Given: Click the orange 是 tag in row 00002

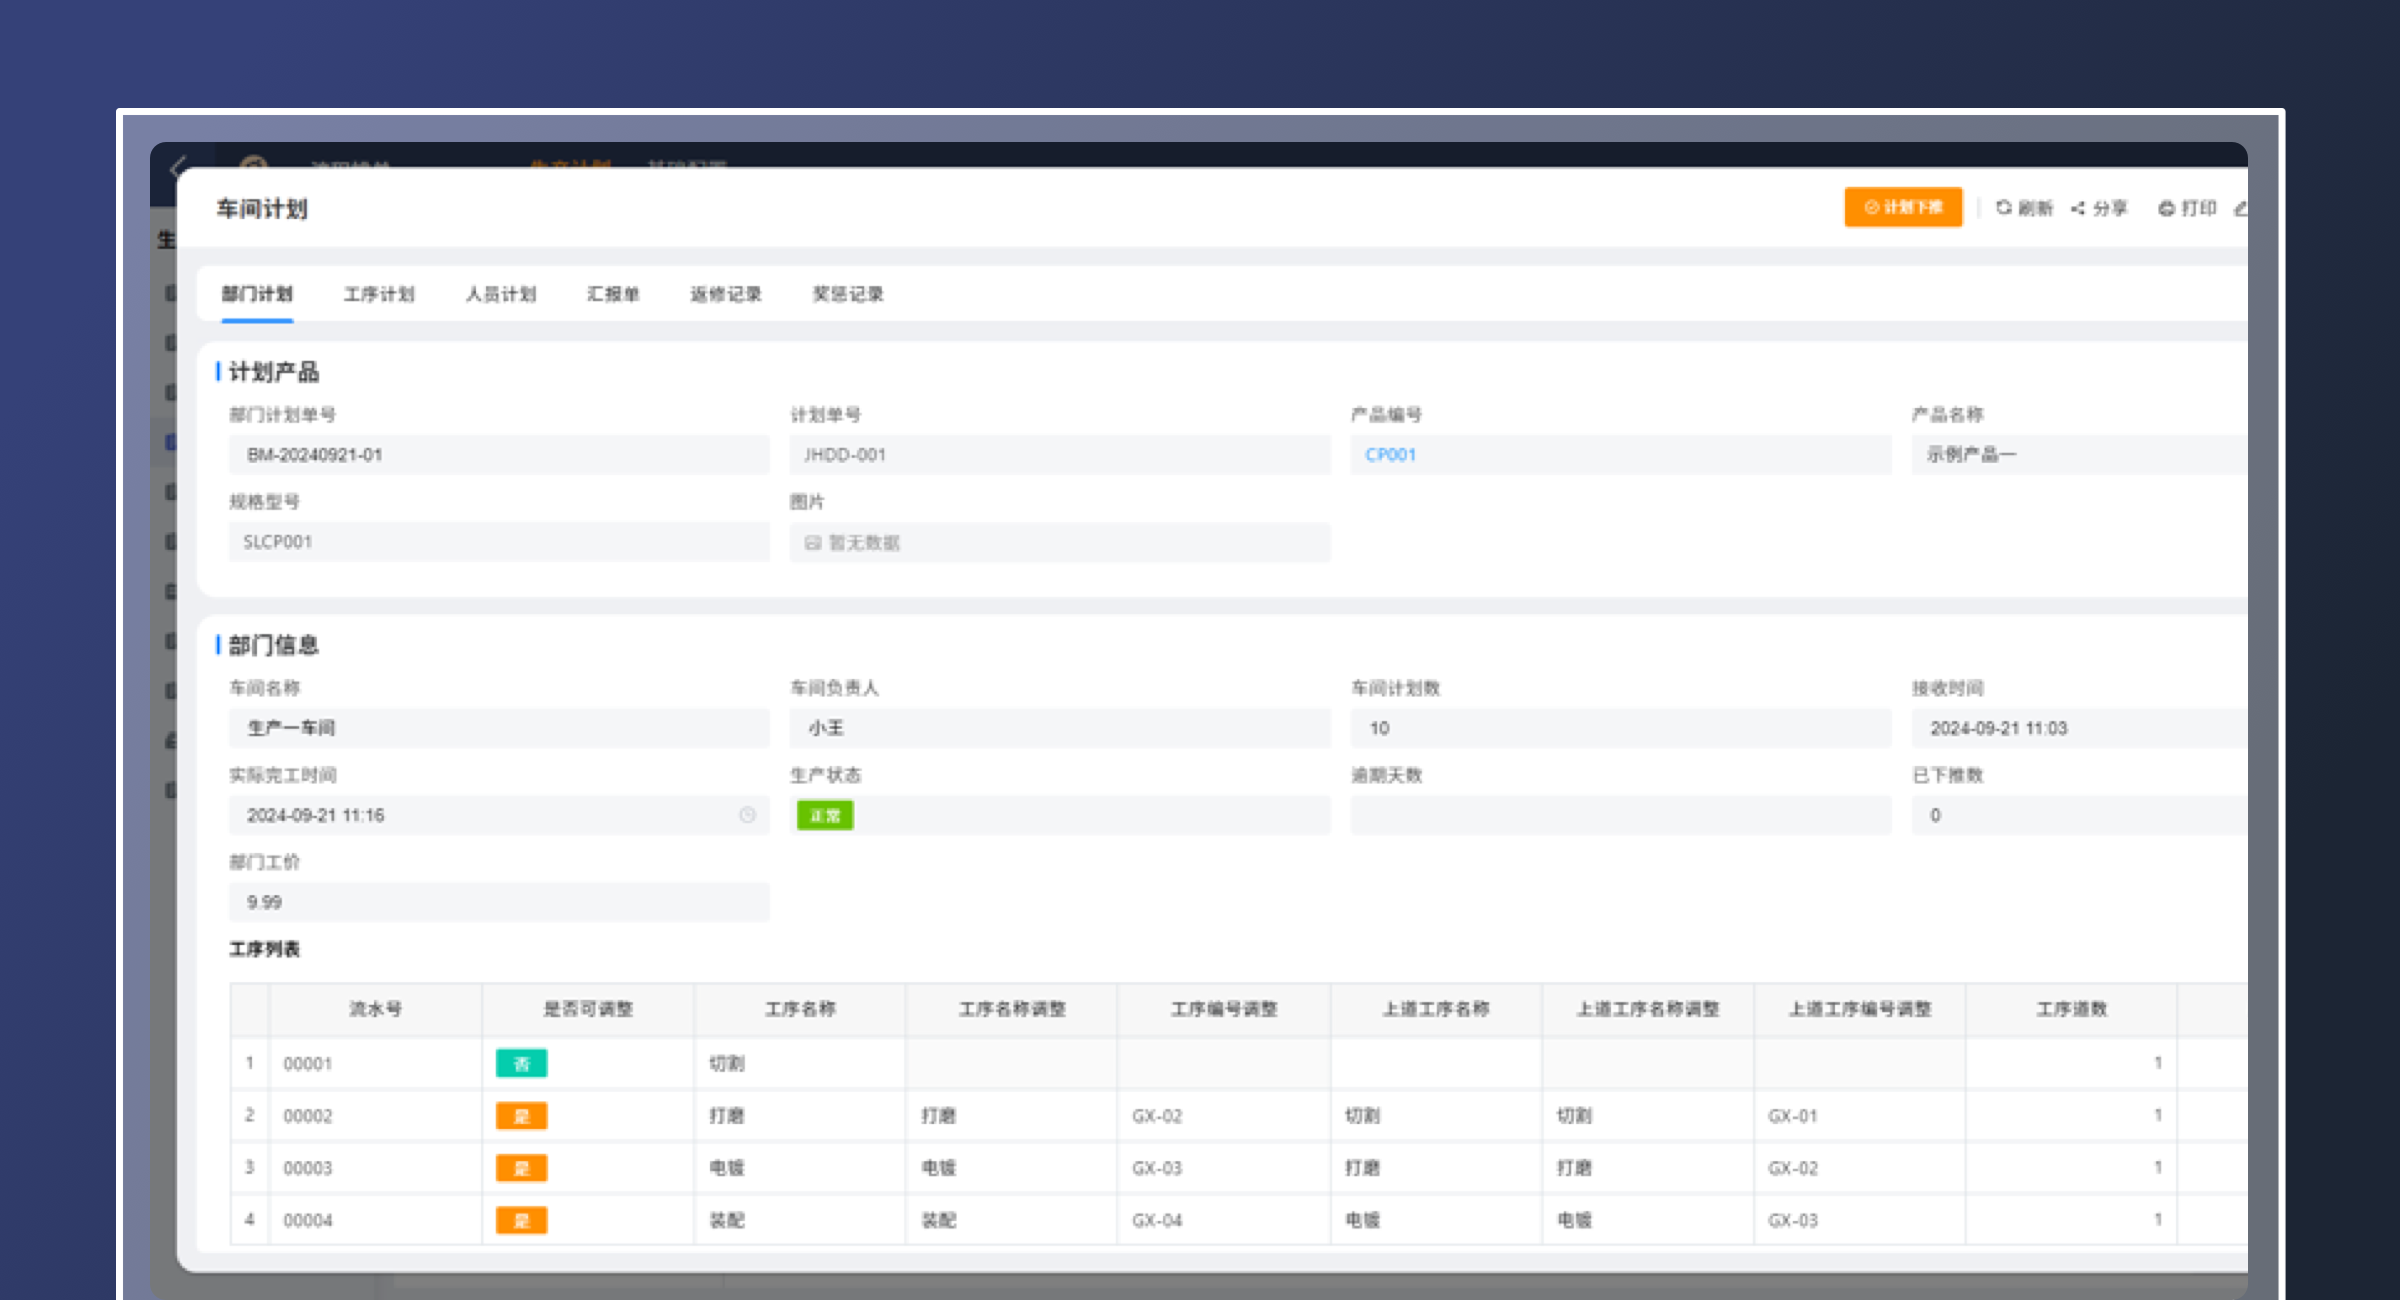Looking at the screenshot, I should [x=521, y=1116].
